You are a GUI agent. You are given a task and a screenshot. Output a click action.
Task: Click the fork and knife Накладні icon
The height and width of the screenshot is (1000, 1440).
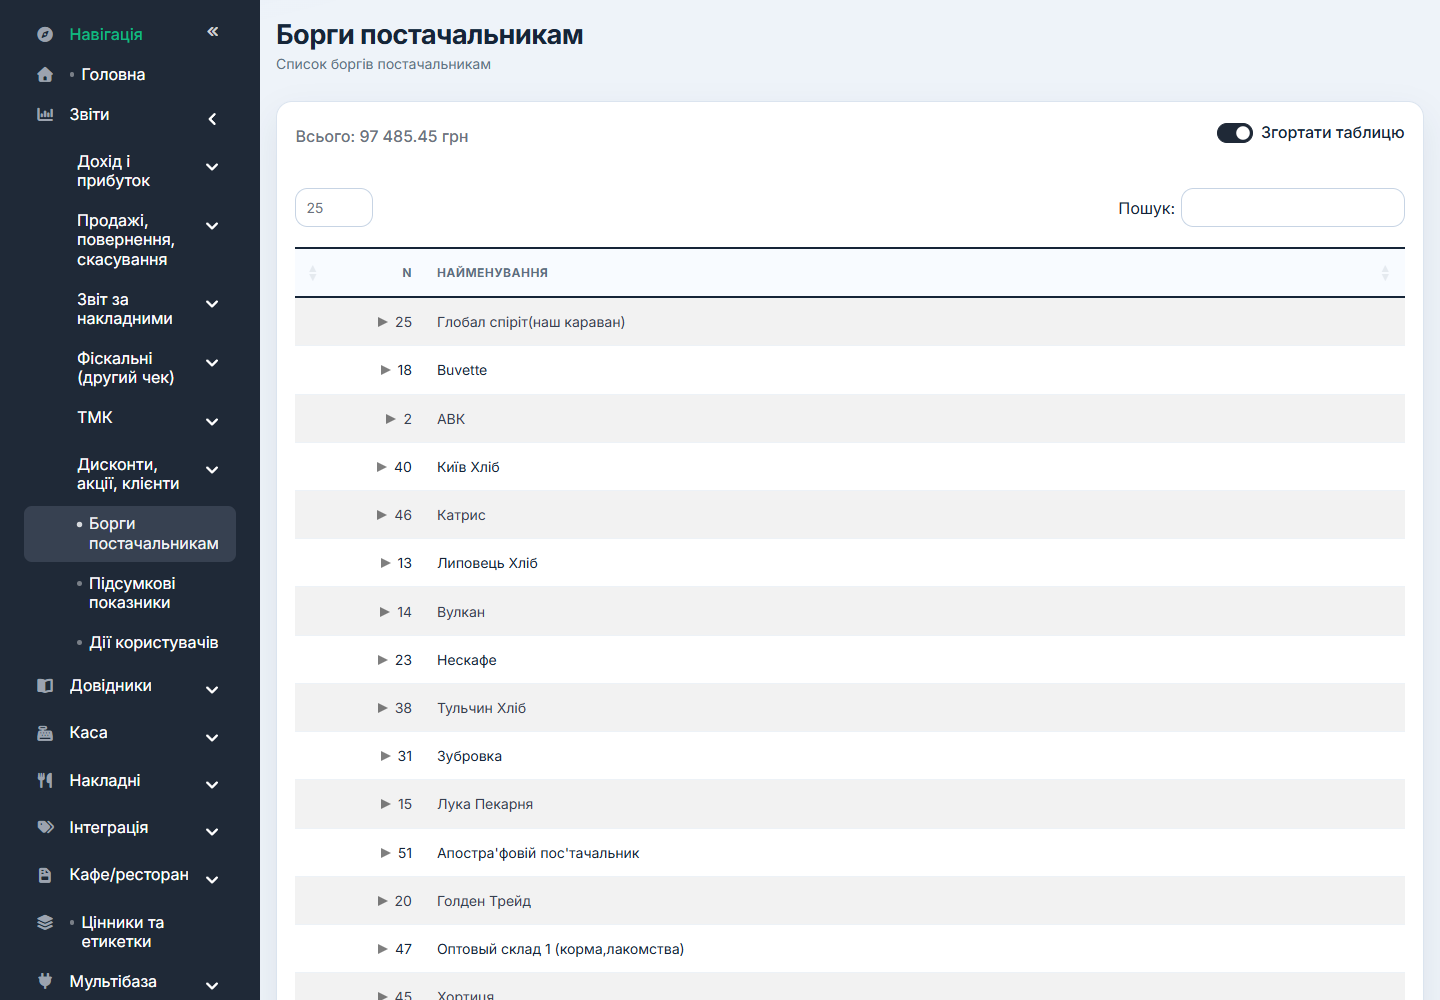pyautogui.click(x=45, y=781)
